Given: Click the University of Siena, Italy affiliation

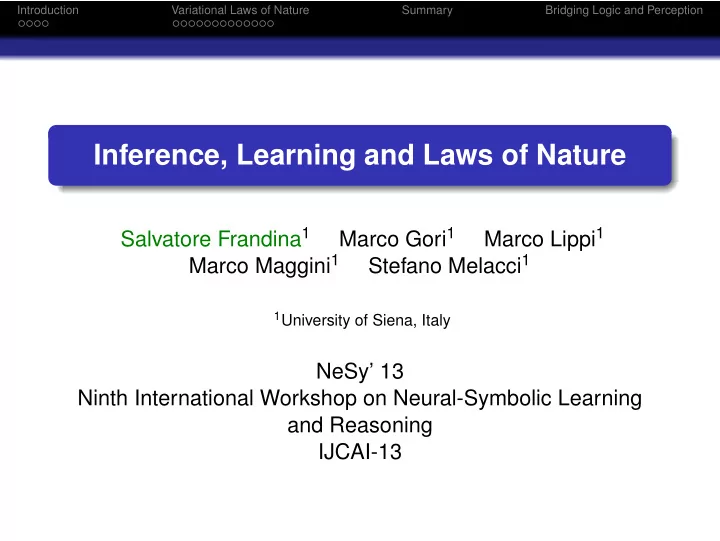Looking at the screenshot, I should coord(366,320).
